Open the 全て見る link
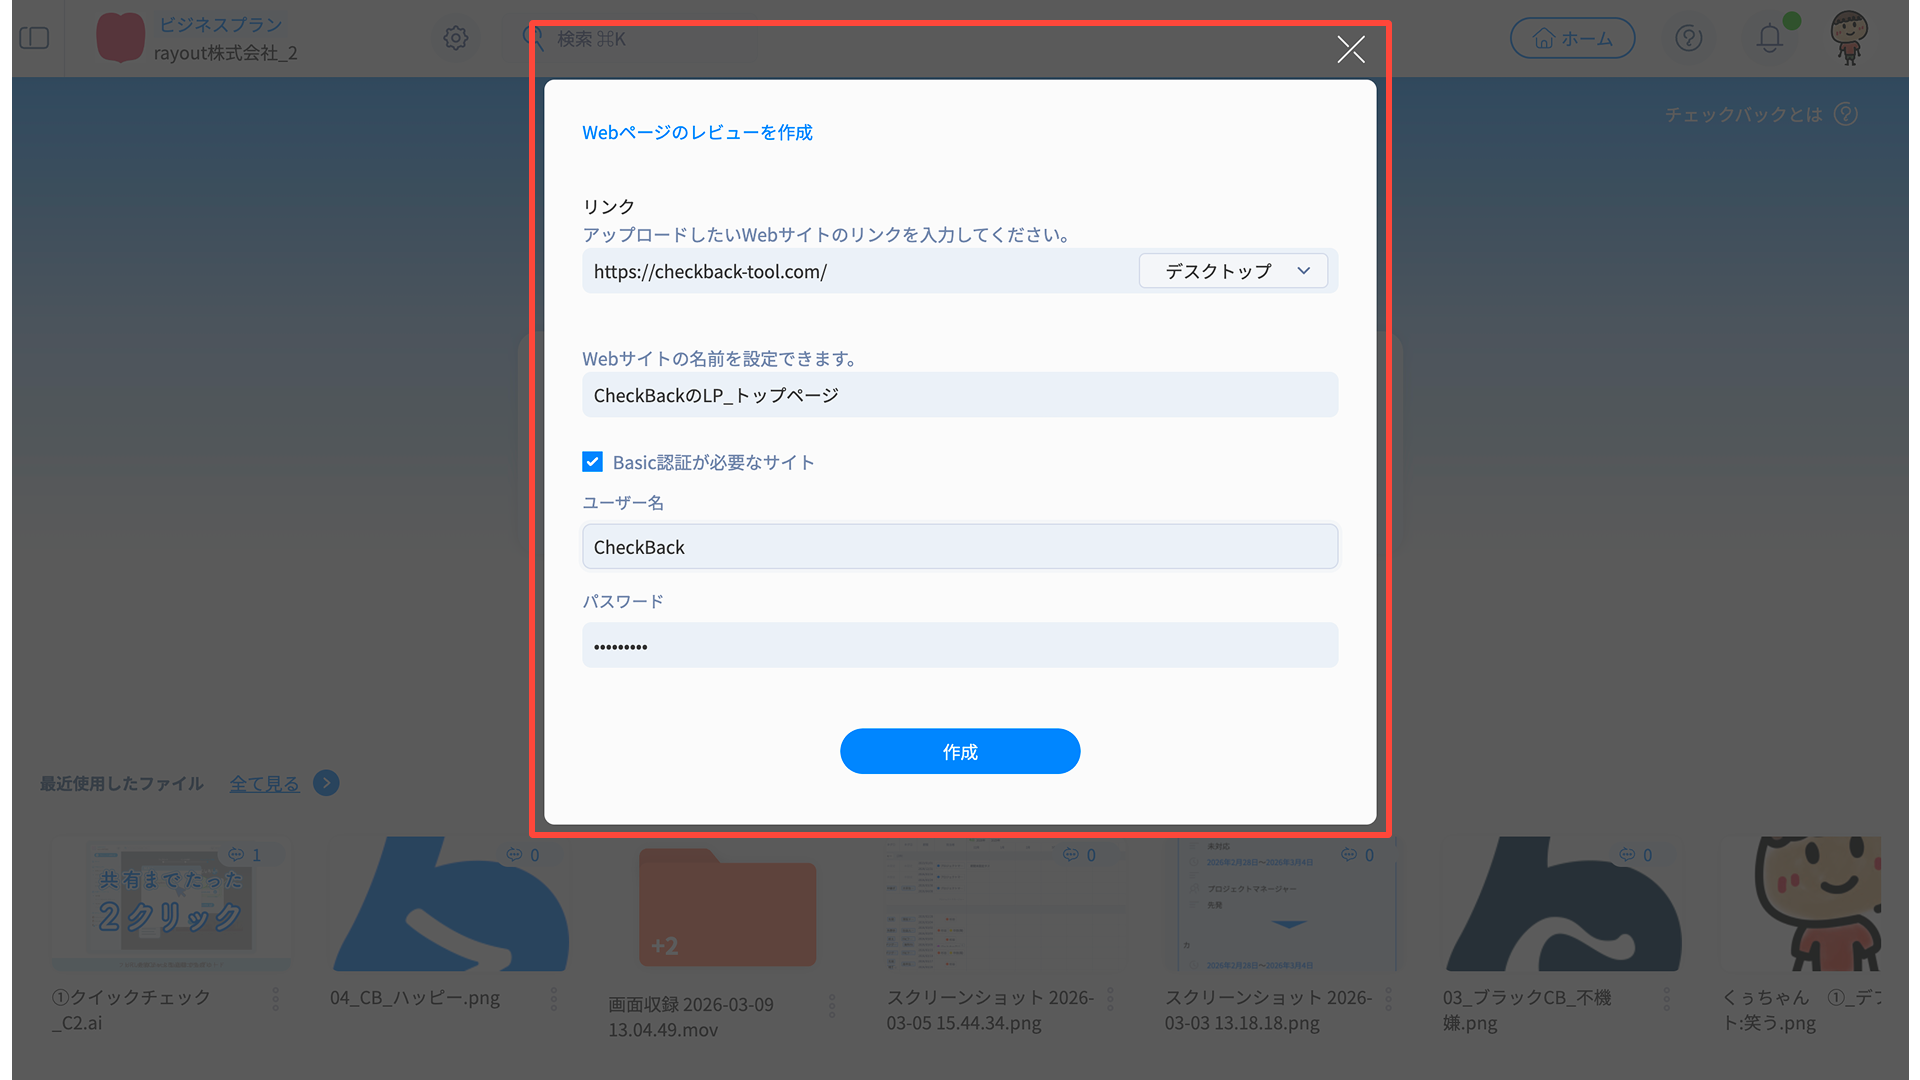Image resolution: width=1920 pixels, height=1080 pixels. (264, 784)
